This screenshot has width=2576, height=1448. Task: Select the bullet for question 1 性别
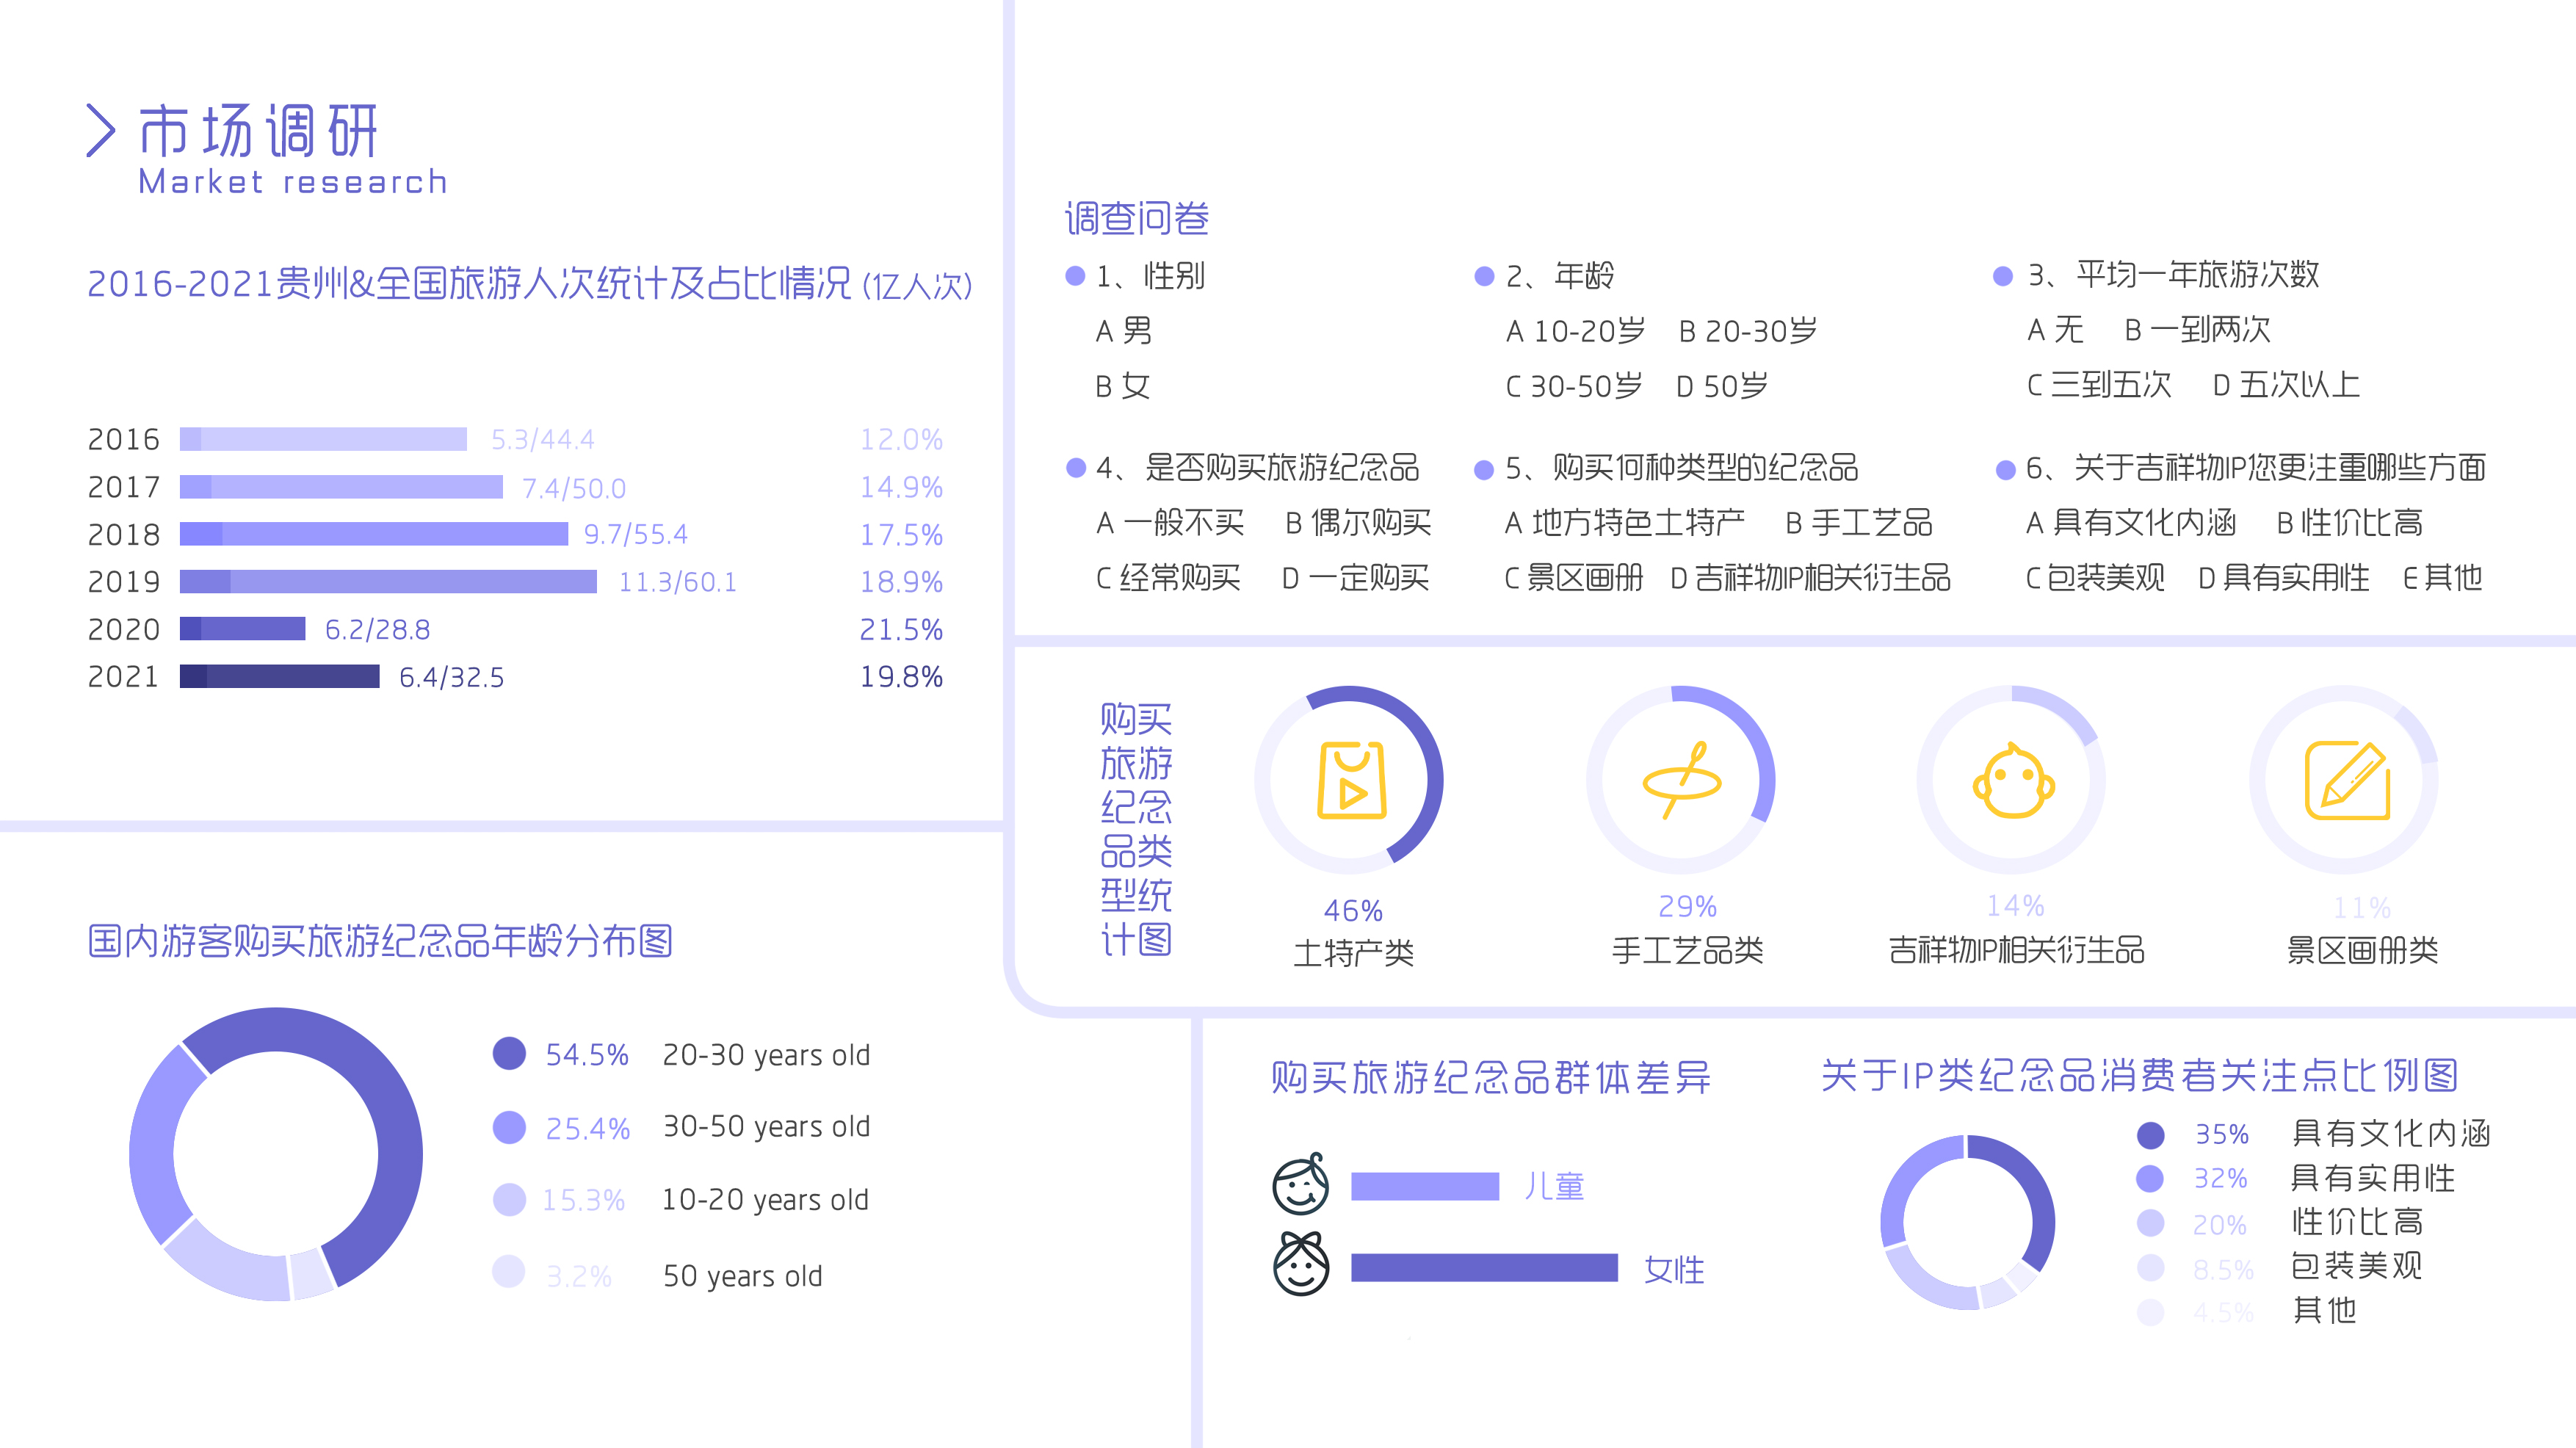[1075, 275]
